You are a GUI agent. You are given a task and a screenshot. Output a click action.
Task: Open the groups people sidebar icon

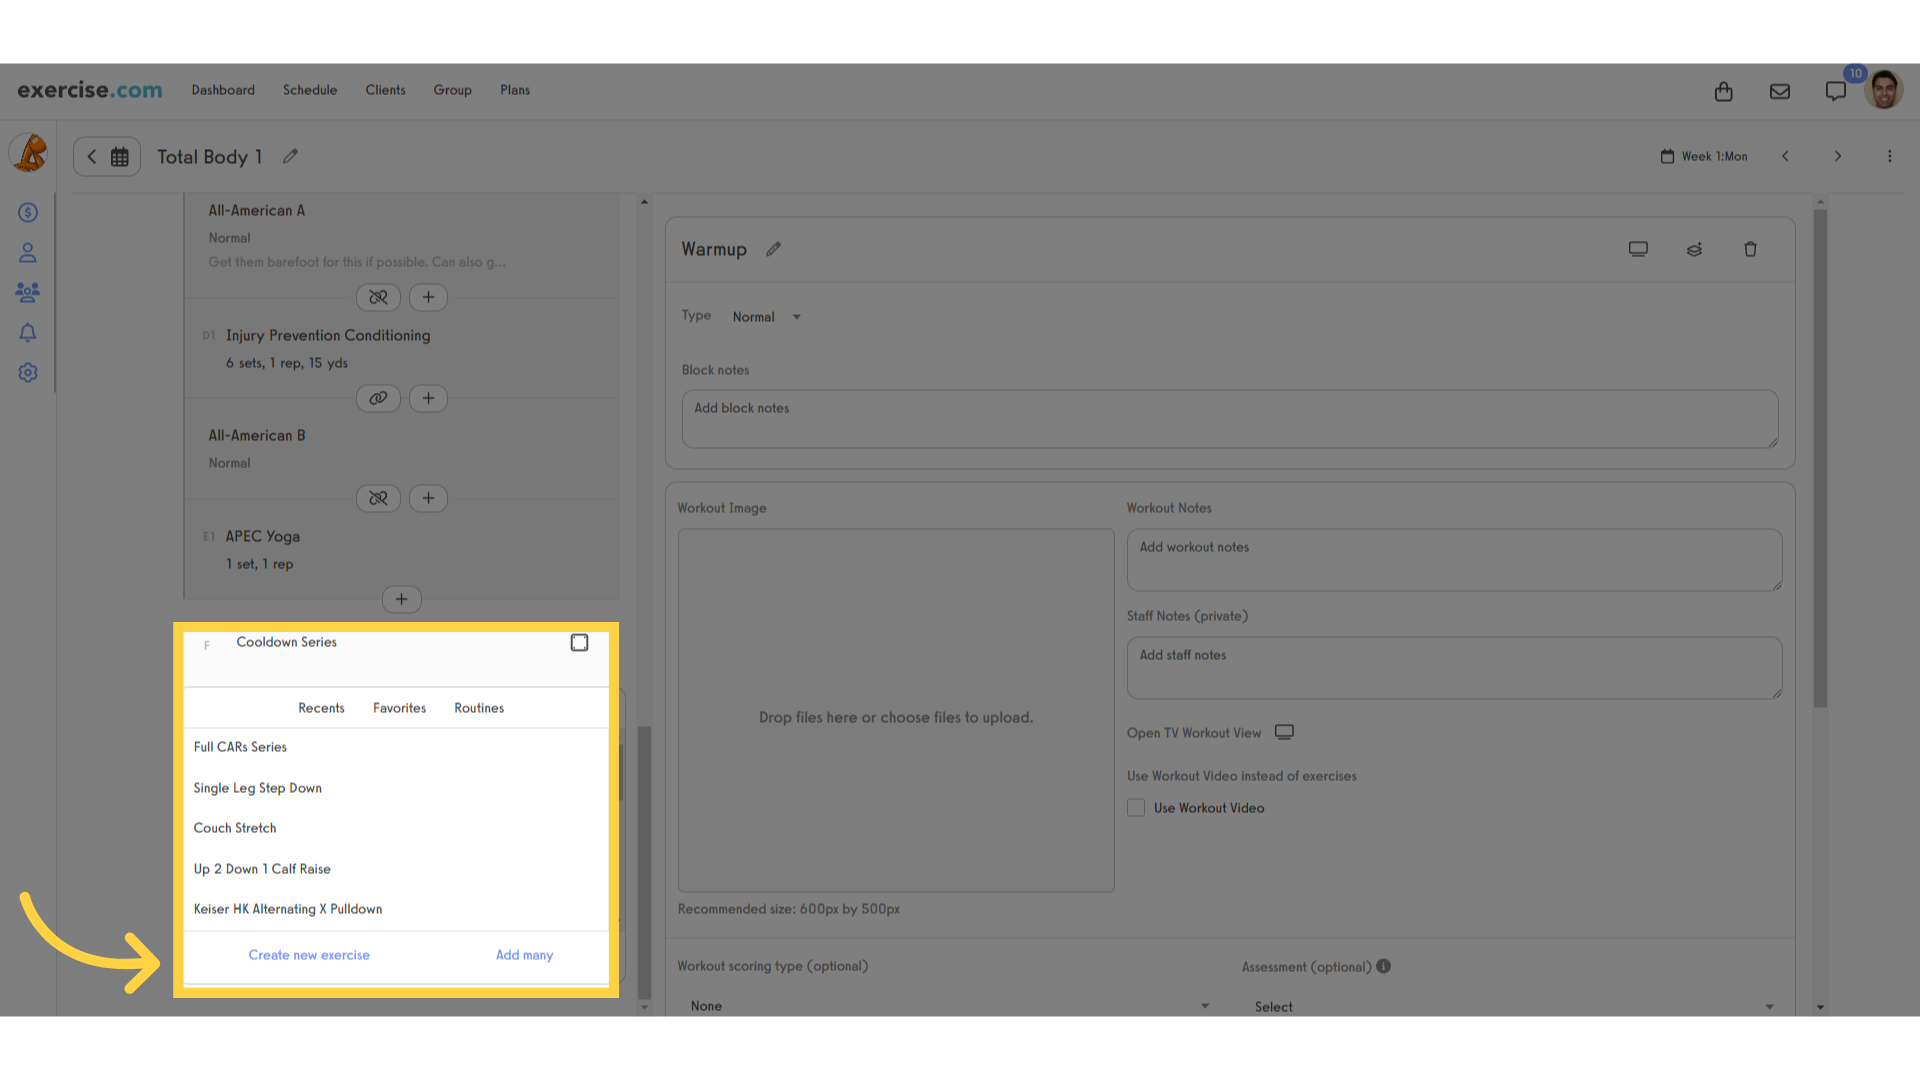tap(28, 292)
